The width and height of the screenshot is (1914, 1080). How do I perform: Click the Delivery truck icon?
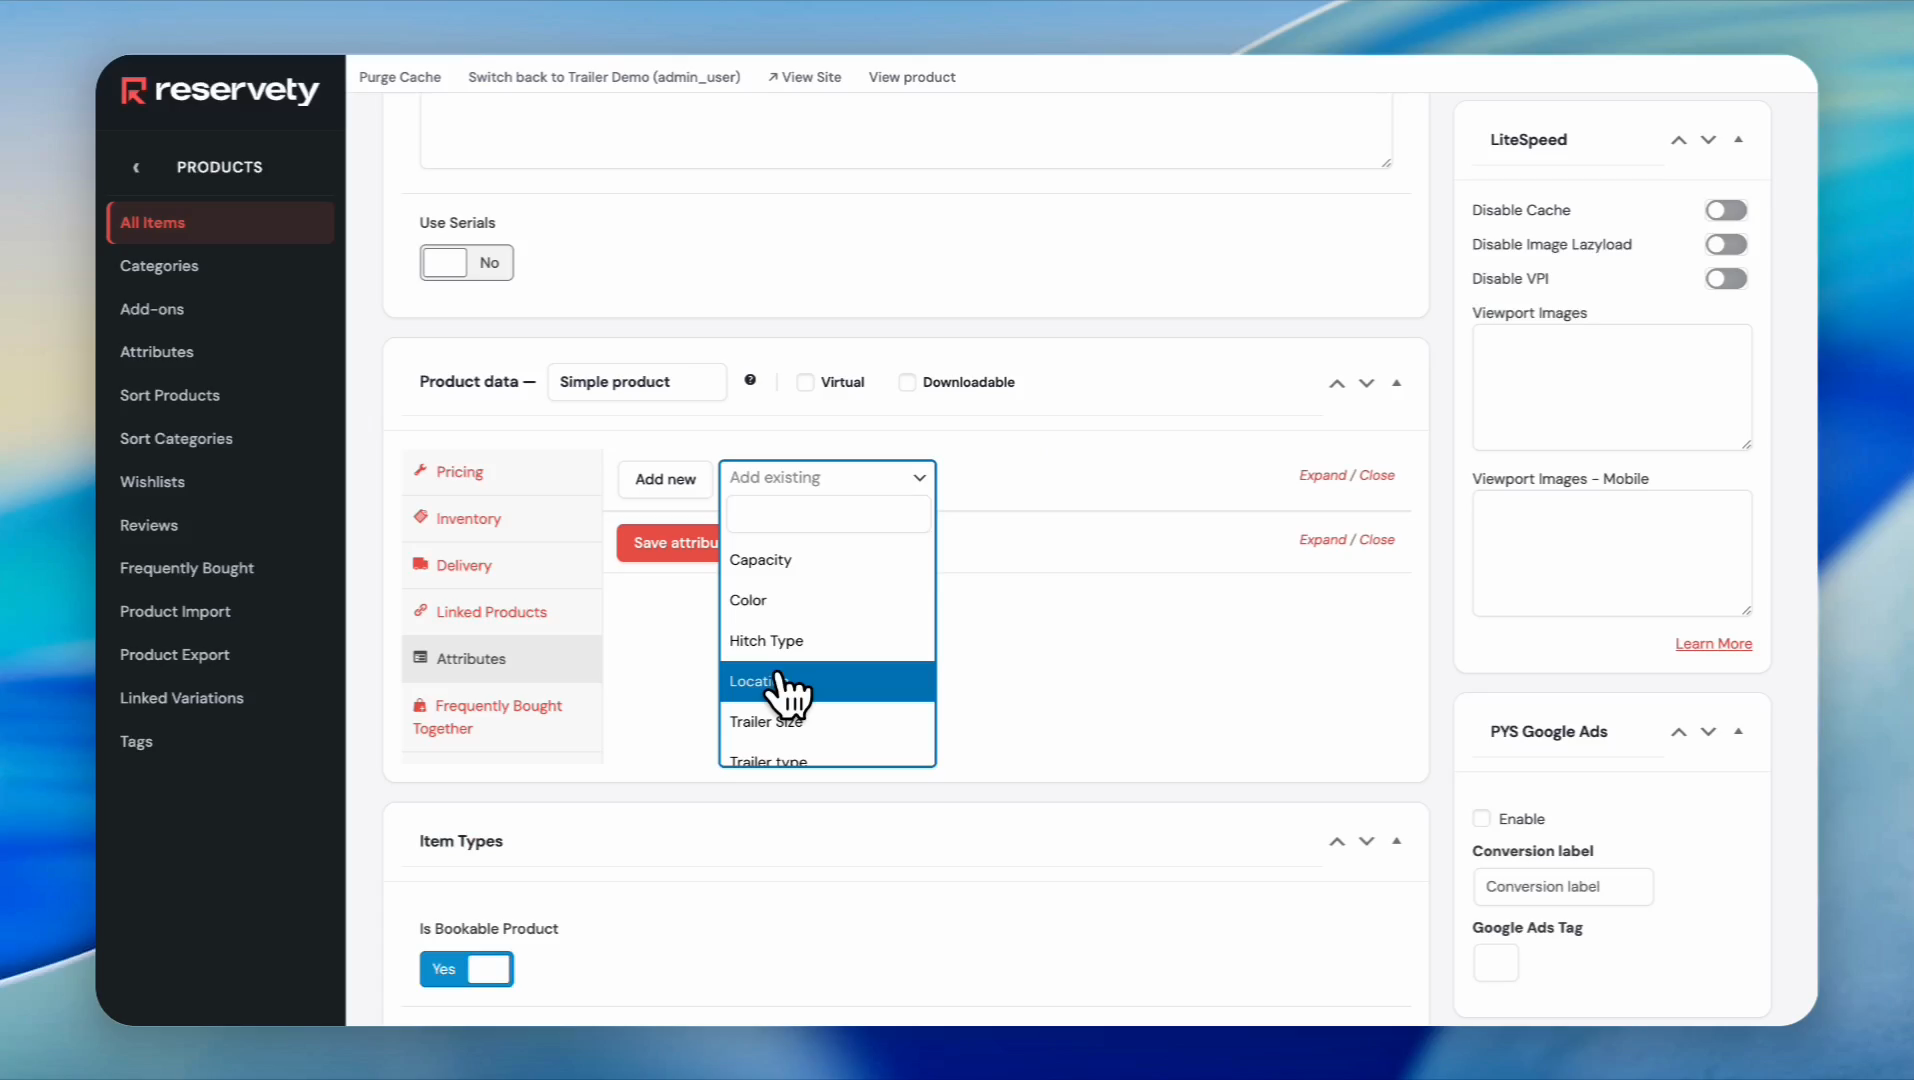pyautogui.click(x=420, y=564)
